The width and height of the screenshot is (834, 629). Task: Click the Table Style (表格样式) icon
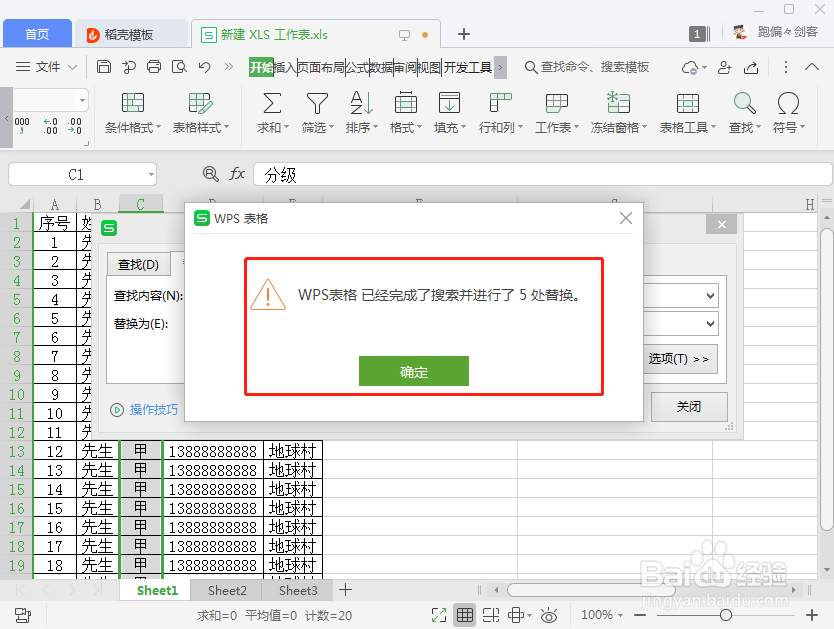click(201, 103)
